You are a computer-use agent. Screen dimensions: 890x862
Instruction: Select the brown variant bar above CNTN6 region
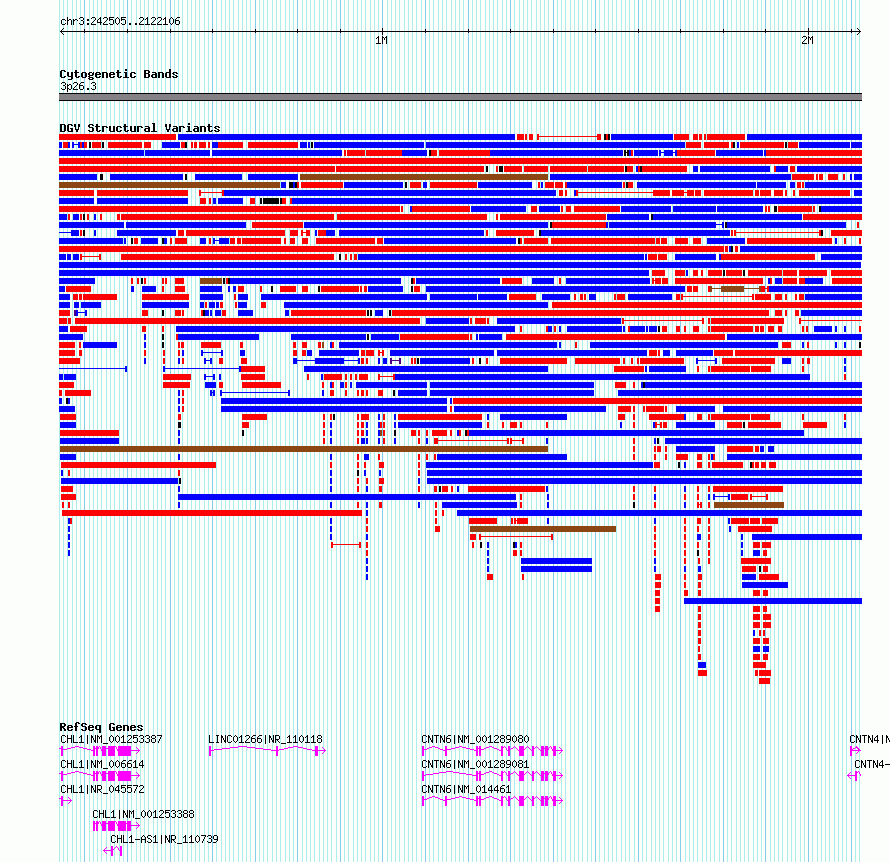[543, 529]
